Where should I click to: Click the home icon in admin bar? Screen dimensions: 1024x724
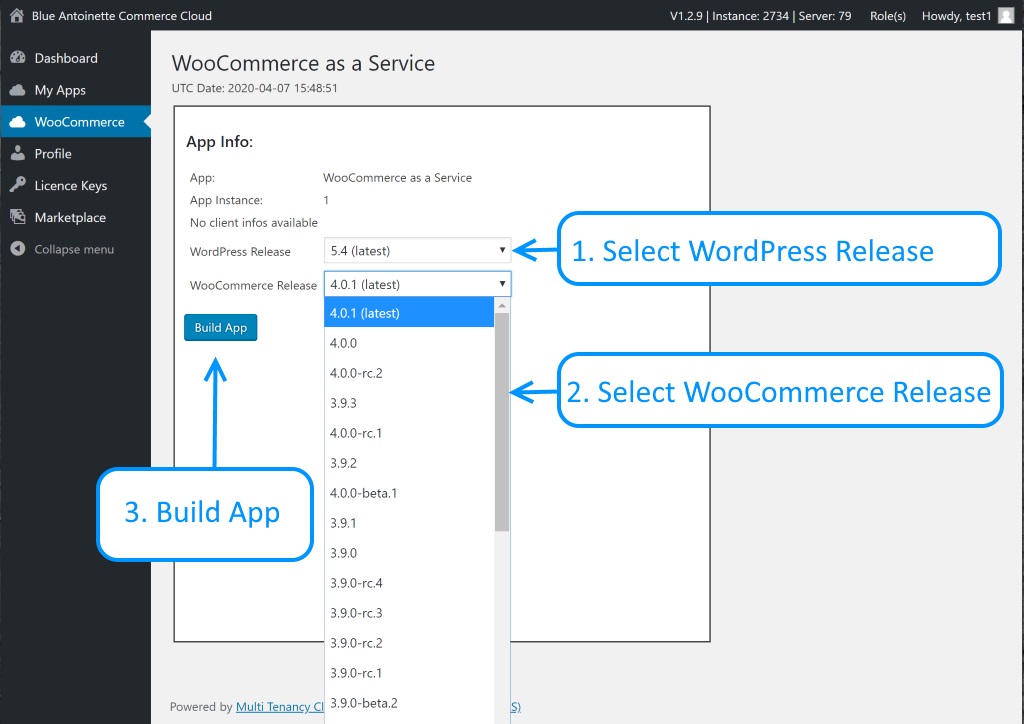coord(17,16)
